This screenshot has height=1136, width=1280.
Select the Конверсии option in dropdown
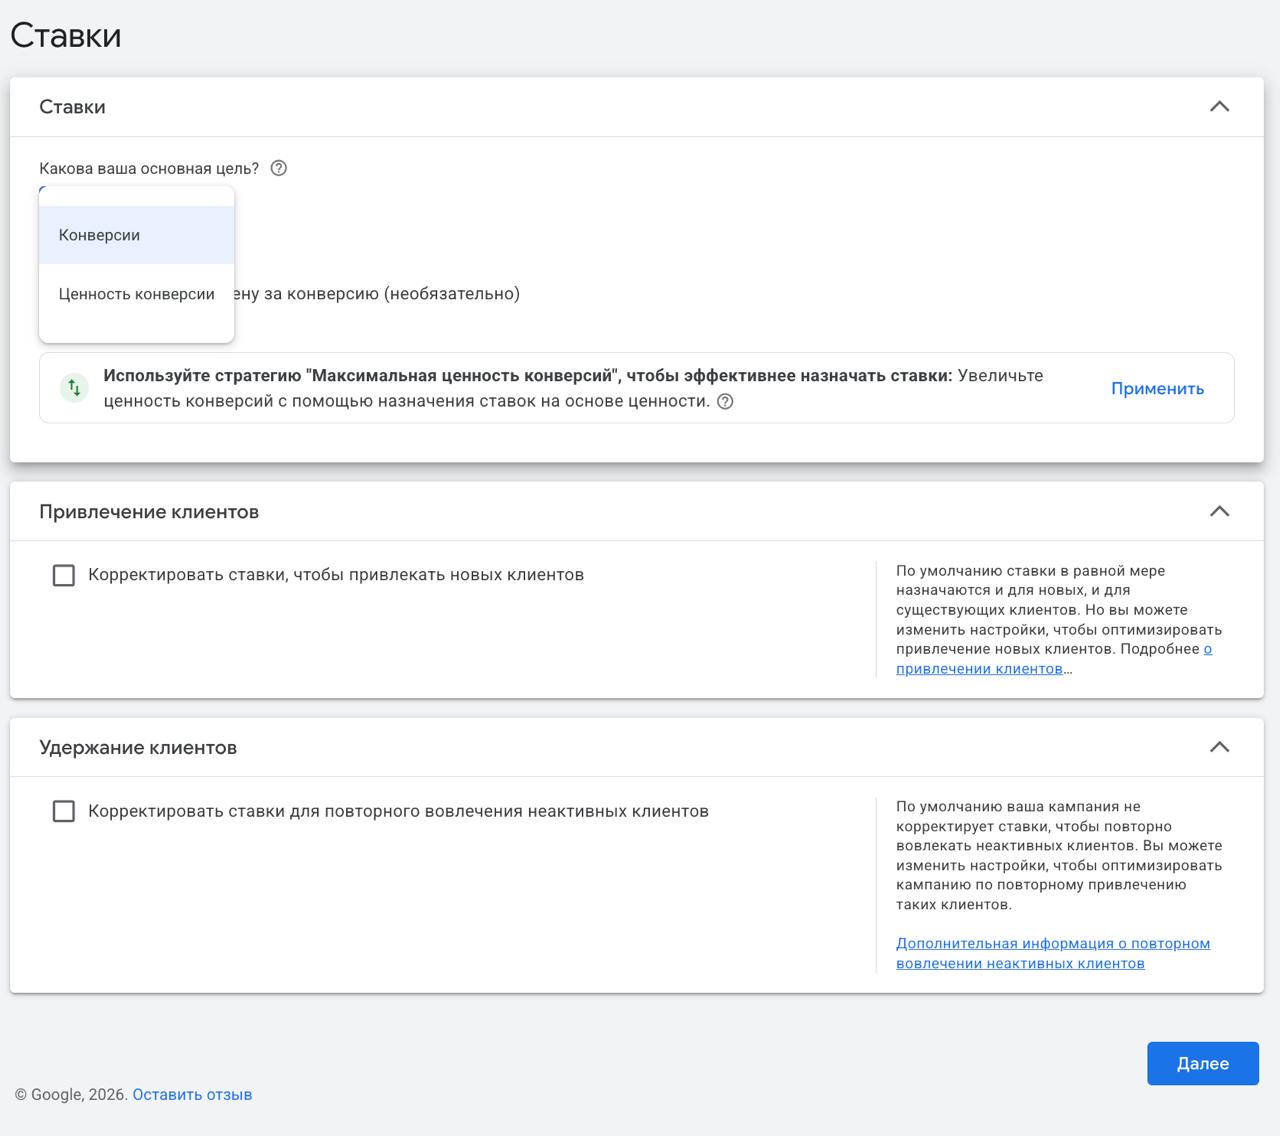[136, 235]
